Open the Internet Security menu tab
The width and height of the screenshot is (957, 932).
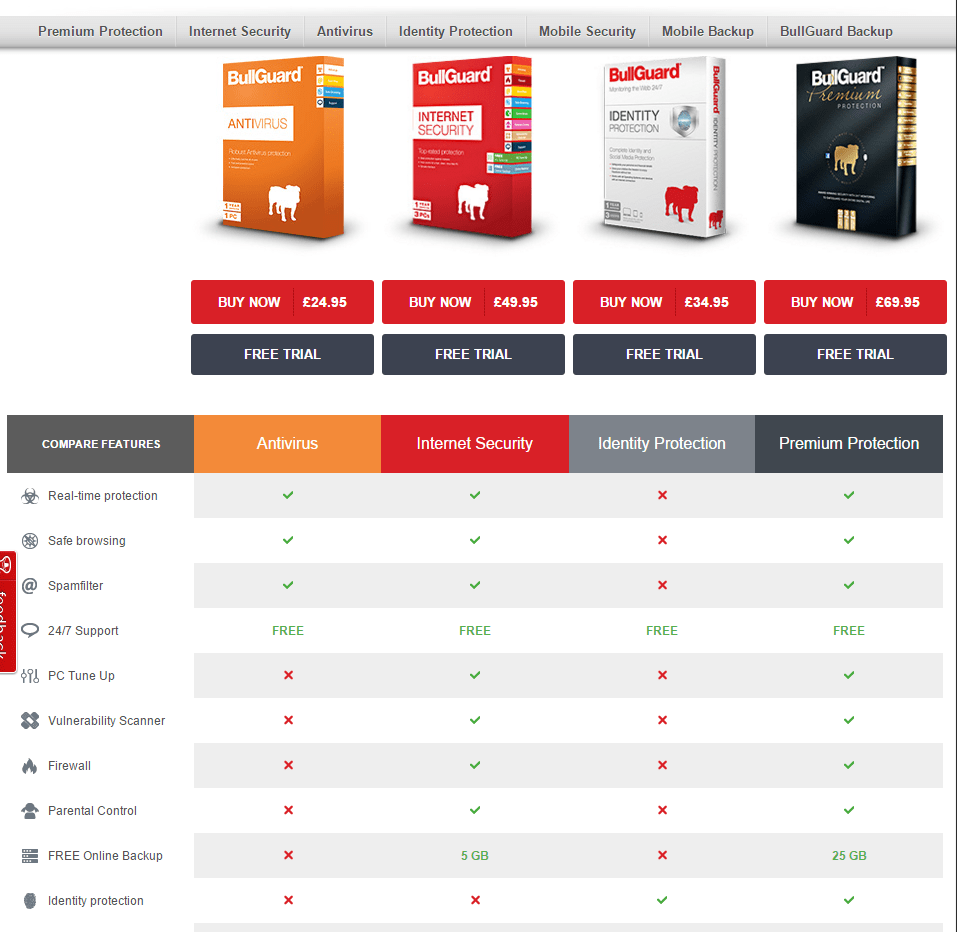pos(240,31)
